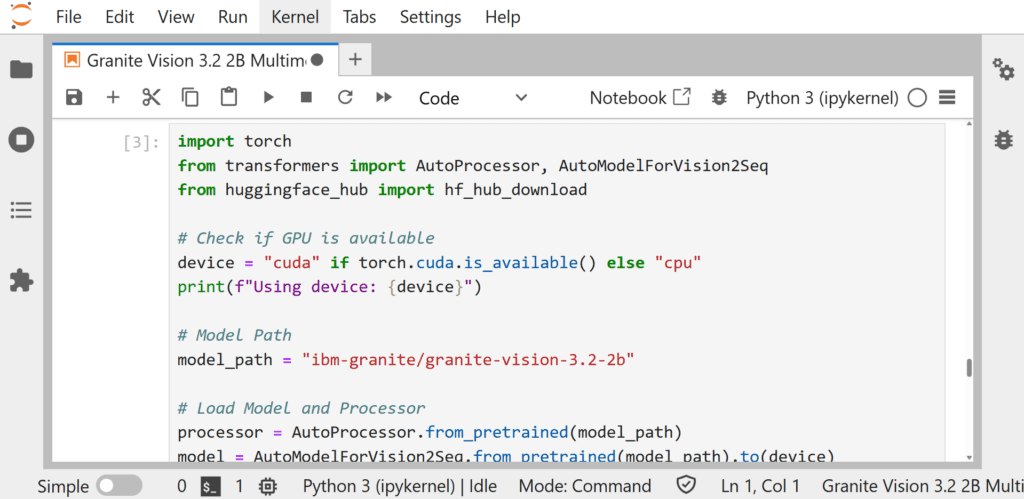Viewport: 1024px width, 499px height.
Task: Open the Table of Contents panel
Action: click(x=21, y=210)
